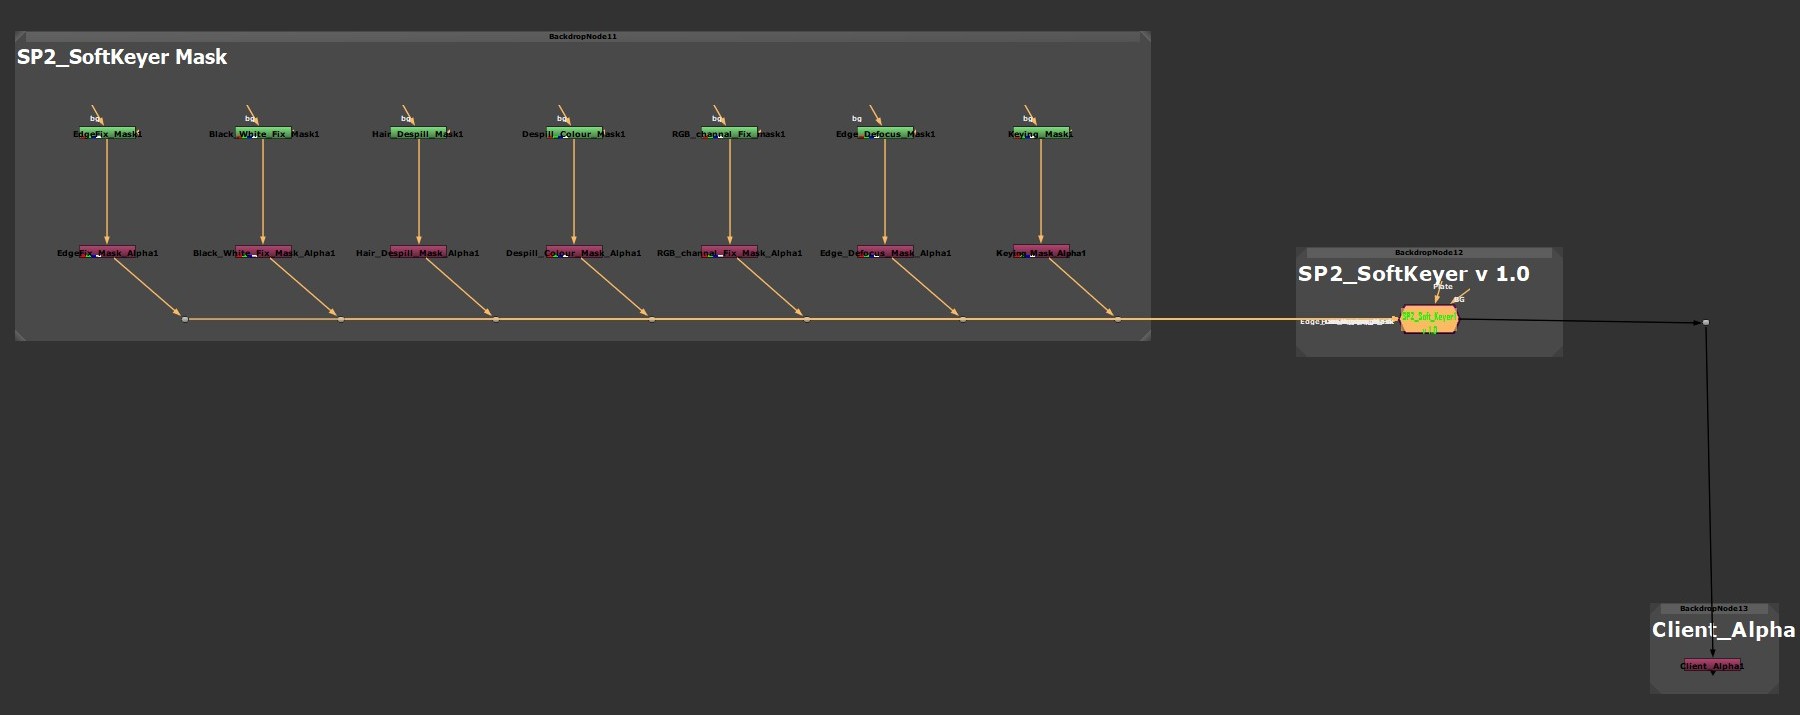Select the BackdropNode12 header bar
1800x715 pixels.
coord(1428,253)
